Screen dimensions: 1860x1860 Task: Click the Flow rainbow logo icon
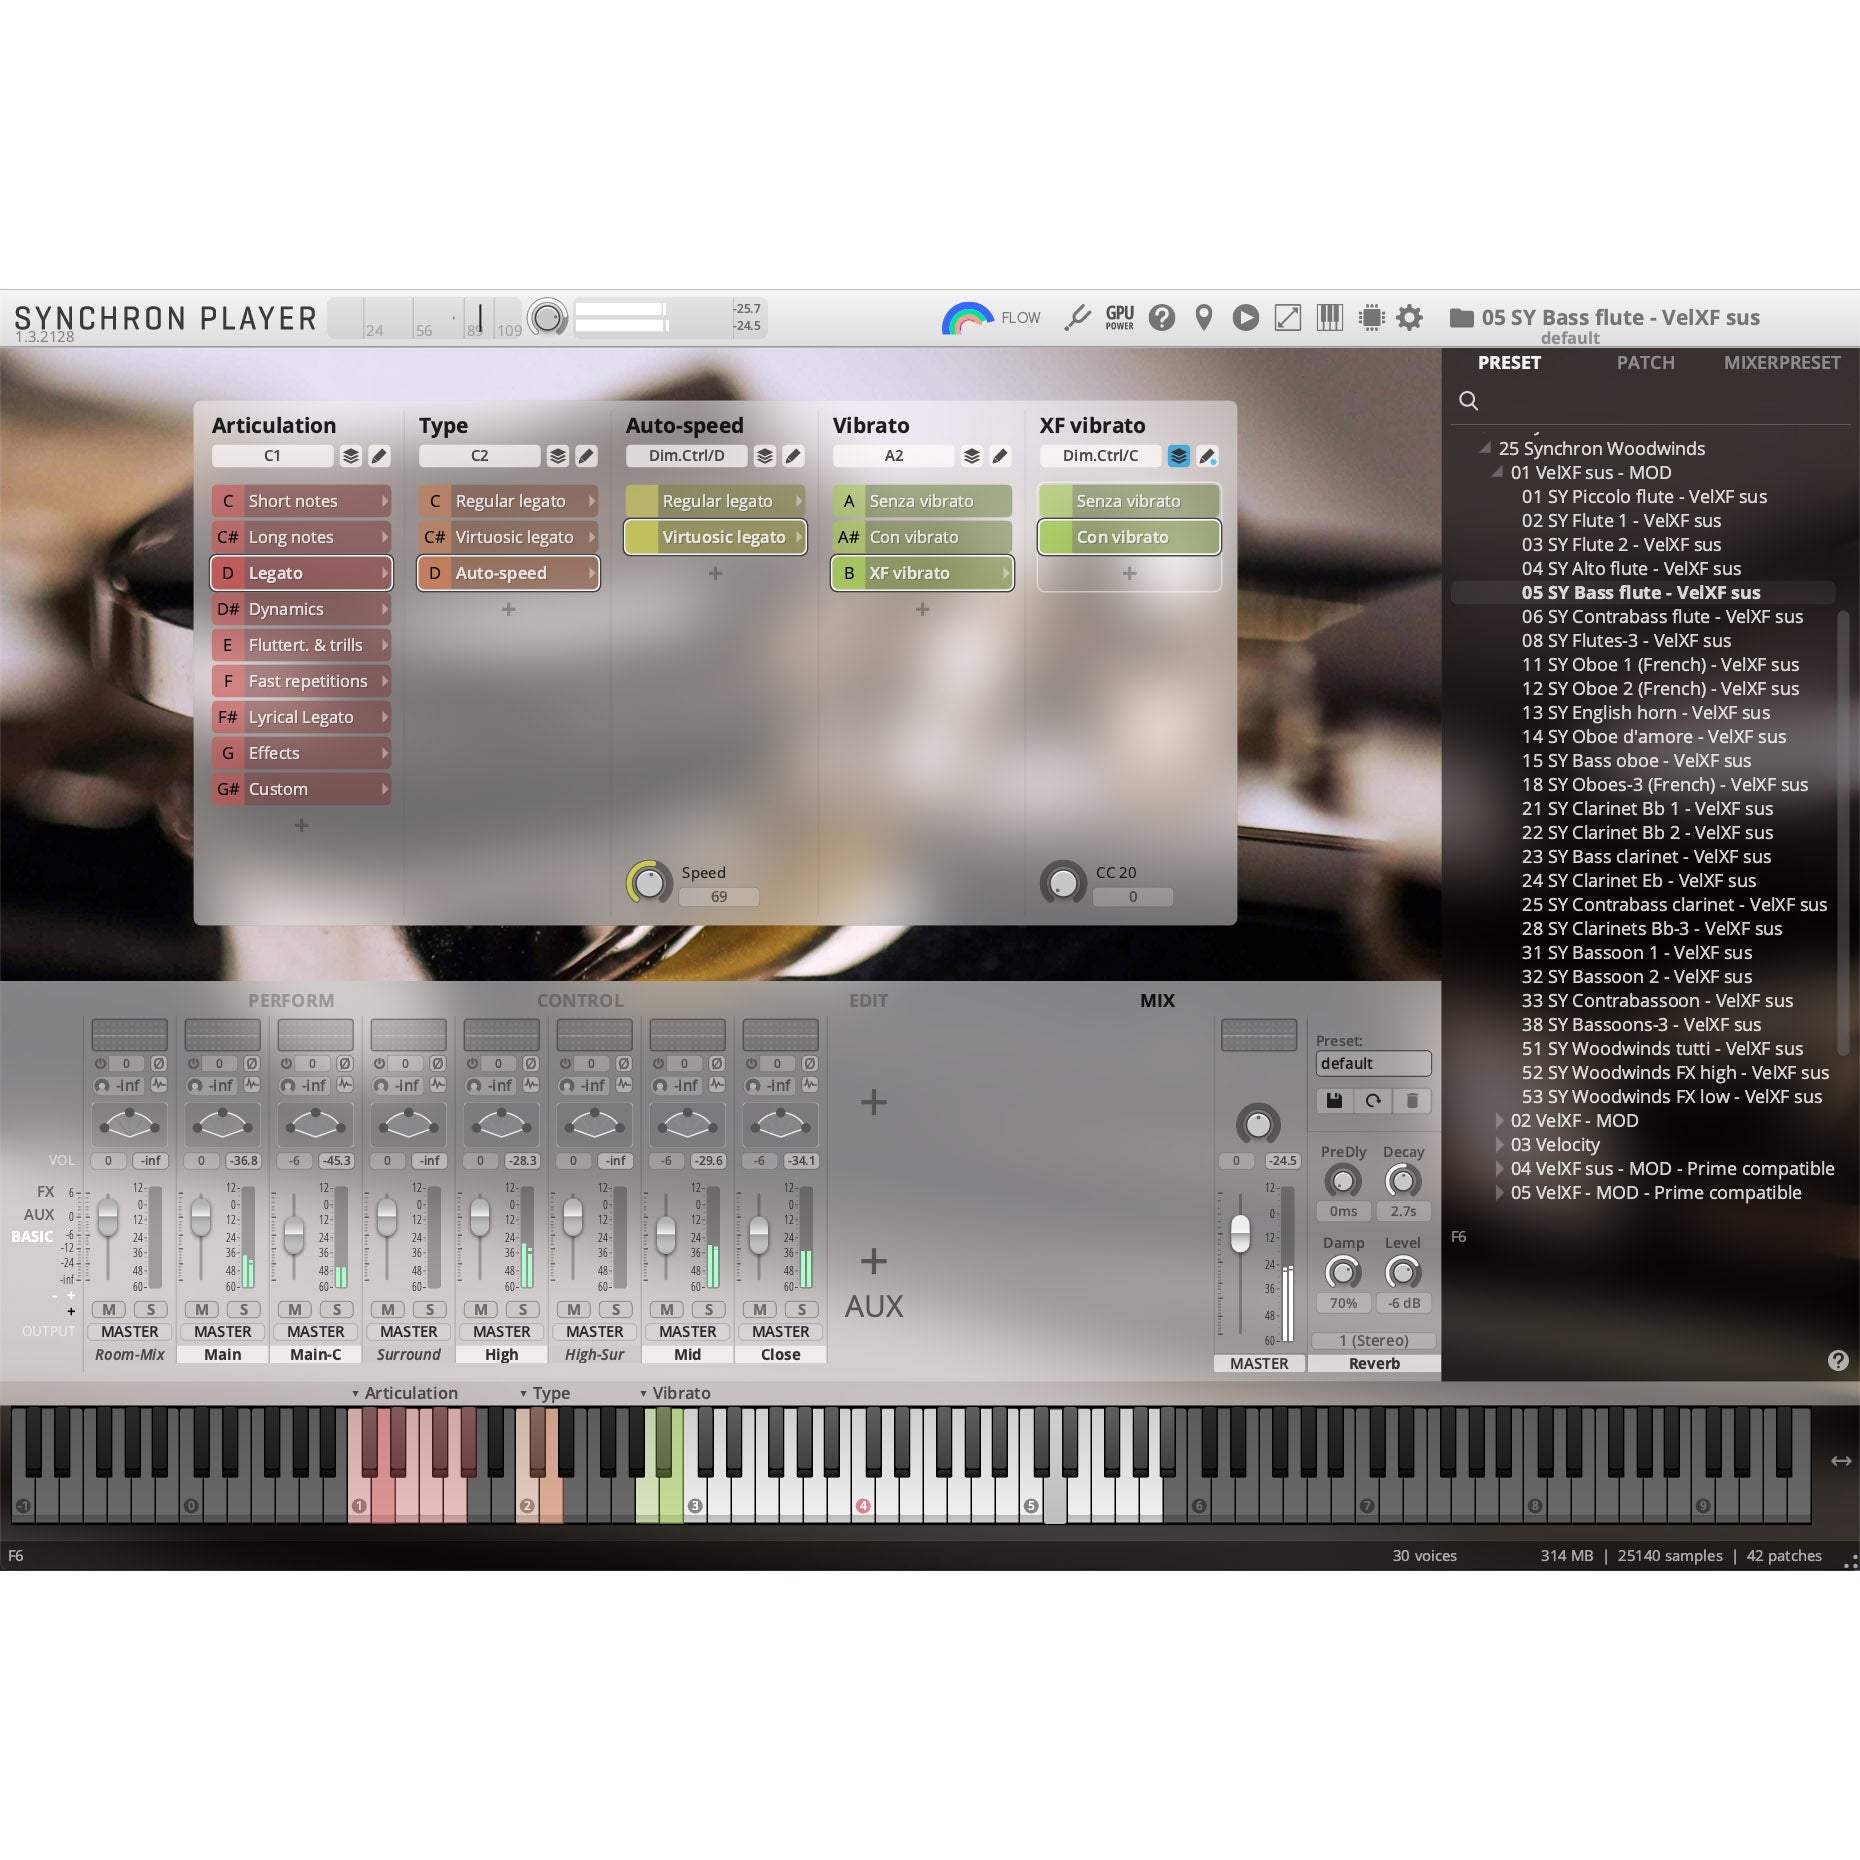(966, 318)
